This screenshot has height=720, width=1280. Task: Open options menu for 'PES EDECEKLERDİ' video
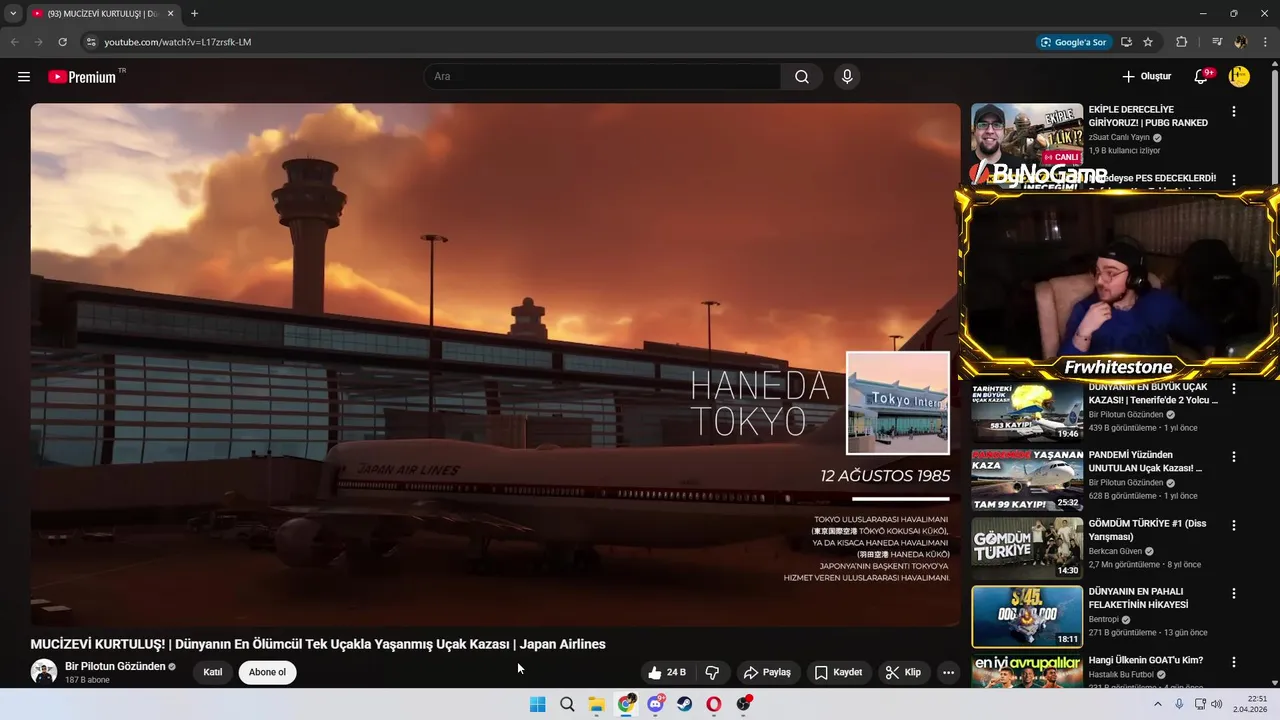[x=1234, y=180]
